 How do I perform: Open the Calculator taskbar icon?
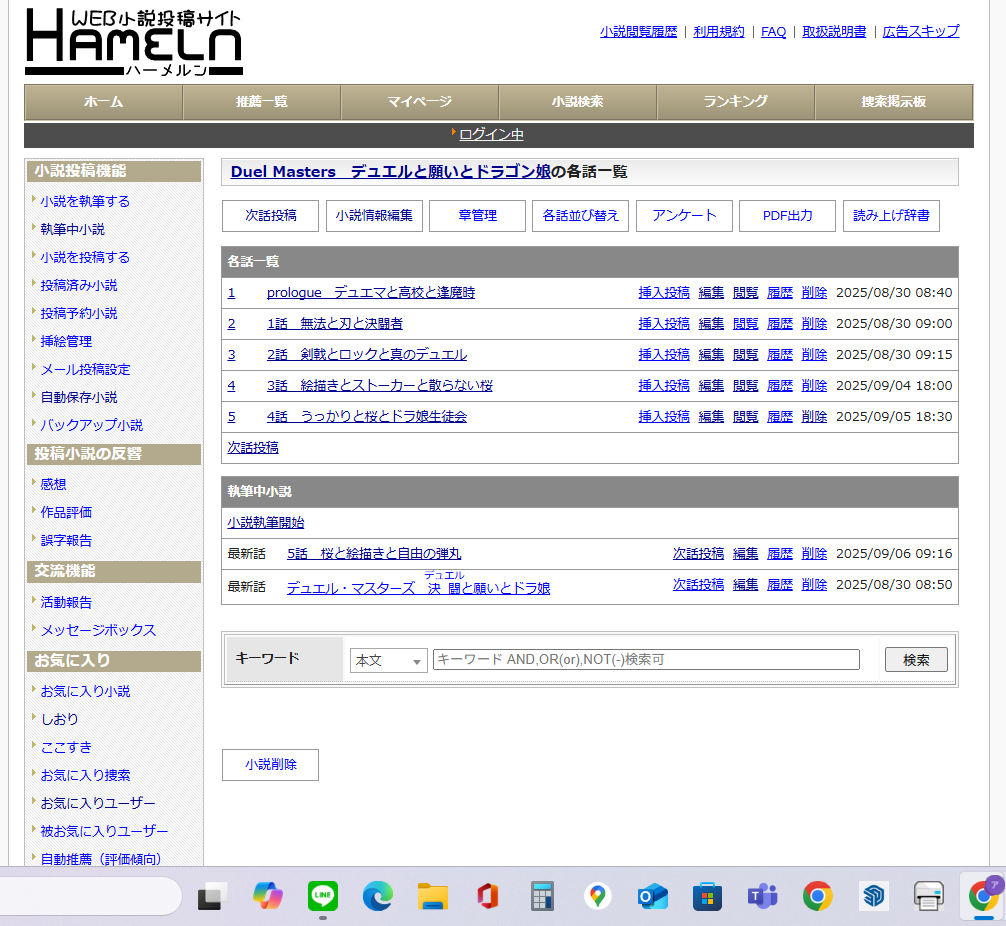tap(542, 896)
